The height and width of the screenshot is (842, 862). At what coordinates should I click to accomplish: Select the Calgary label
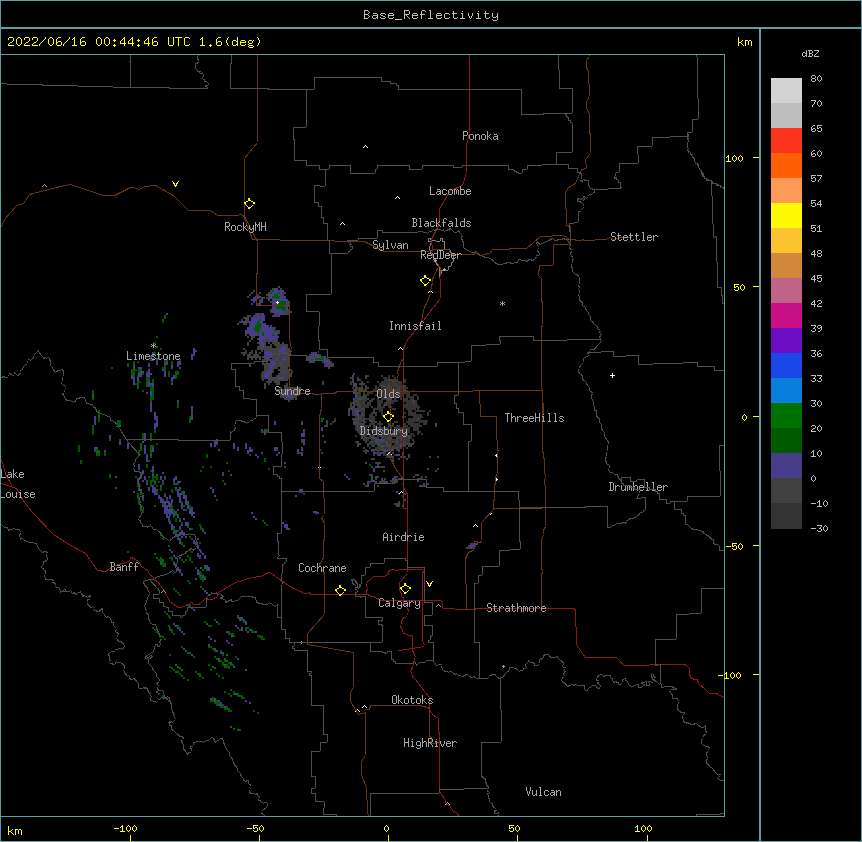(399, 603)
